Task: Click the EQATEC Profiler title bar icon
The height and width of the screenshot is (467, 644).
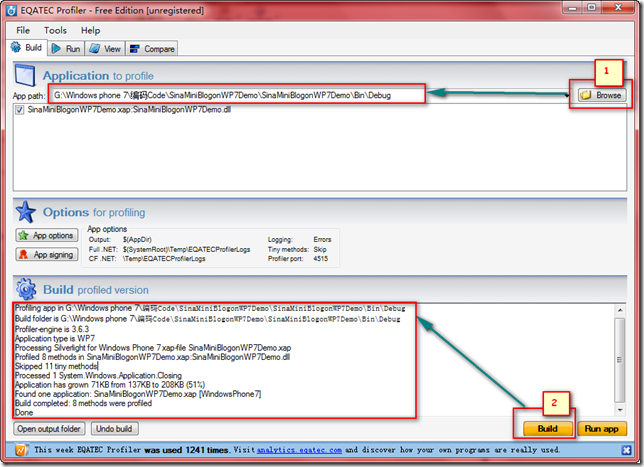Action: click(x=11, y=10)
